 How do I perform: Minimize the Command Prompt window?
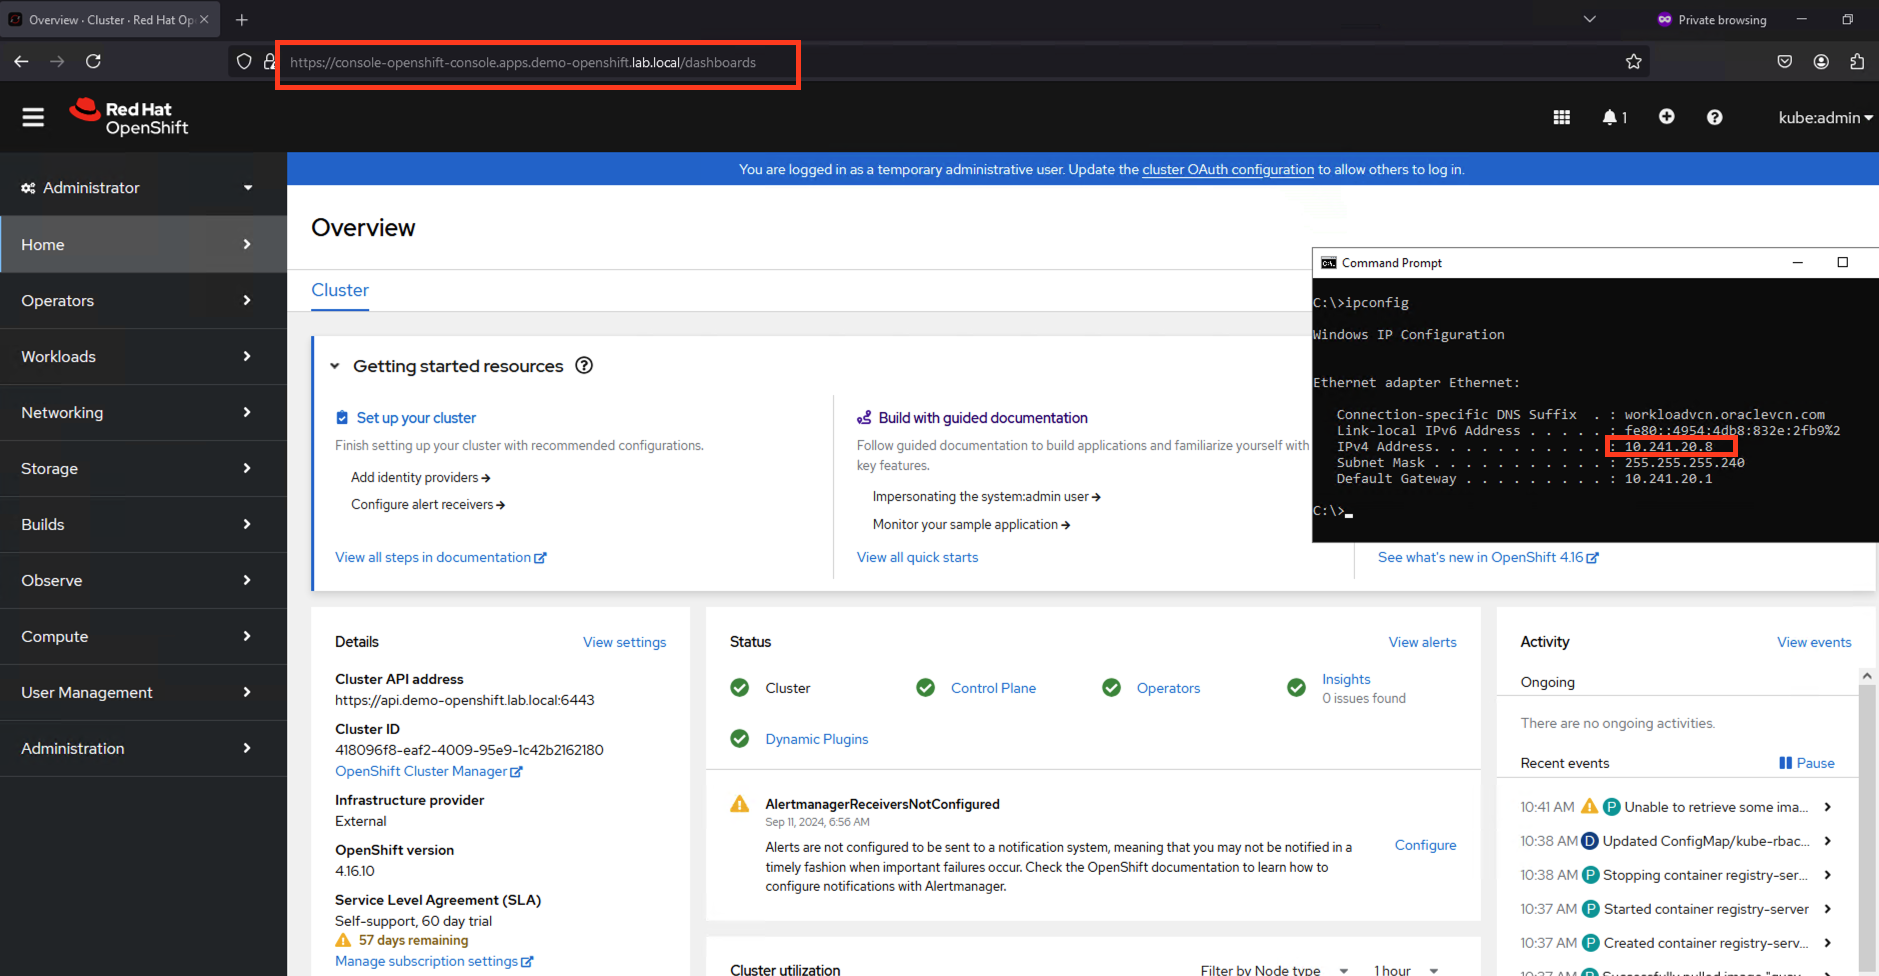click(1797, 263)
